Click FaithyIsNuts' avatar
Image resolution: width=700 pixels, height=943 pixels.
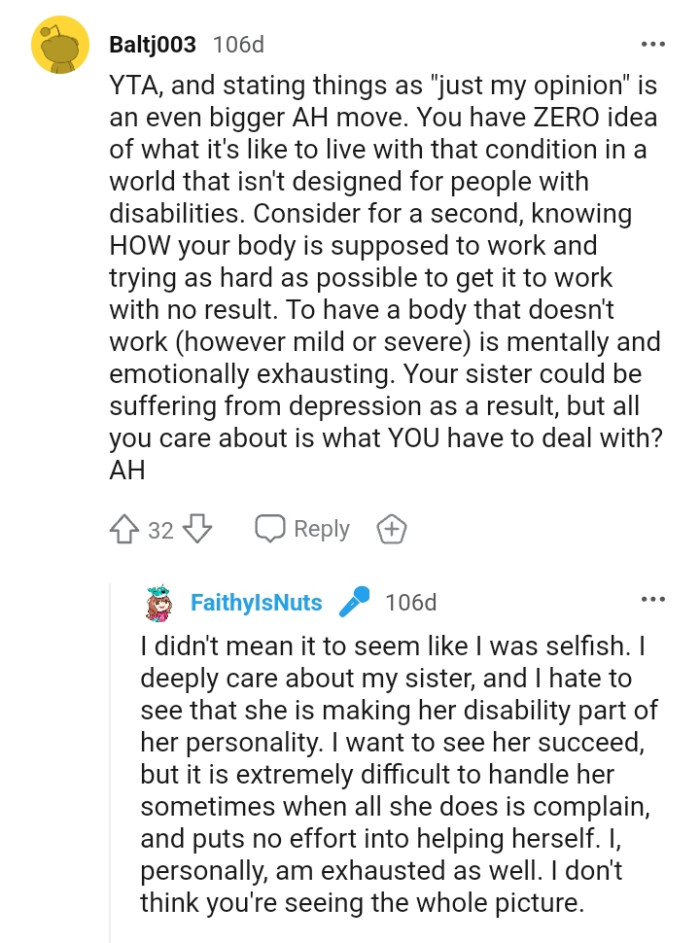[x=157, y=601]
